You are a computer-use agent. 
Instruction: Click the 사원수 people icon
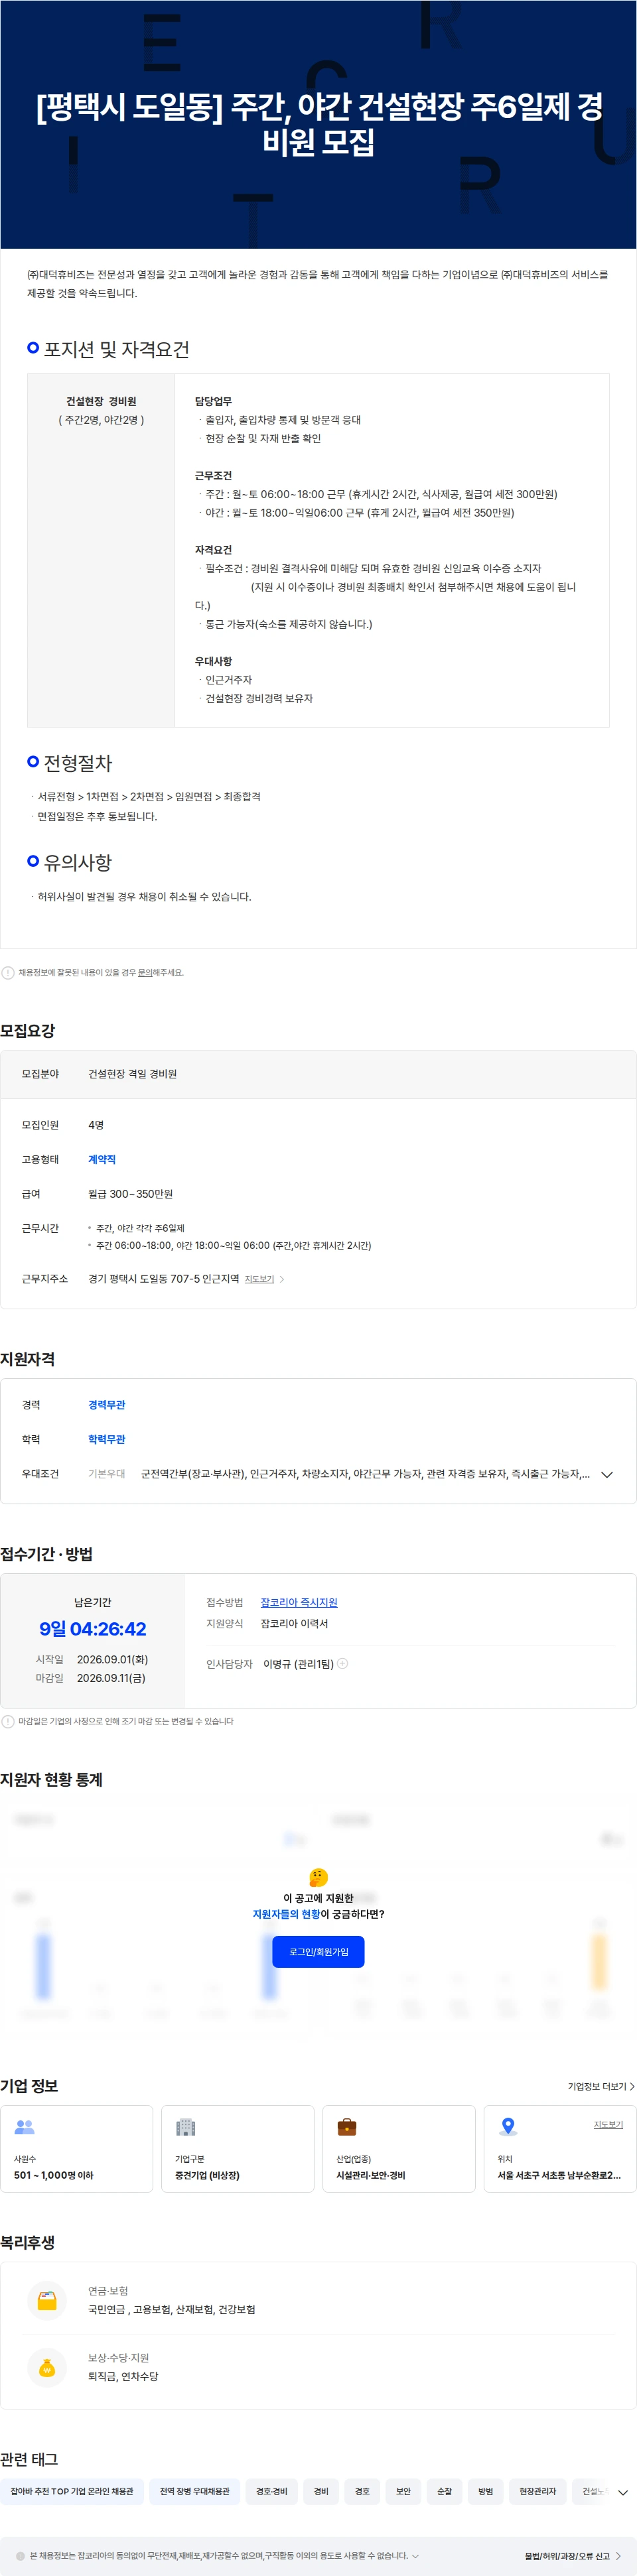25,2126
